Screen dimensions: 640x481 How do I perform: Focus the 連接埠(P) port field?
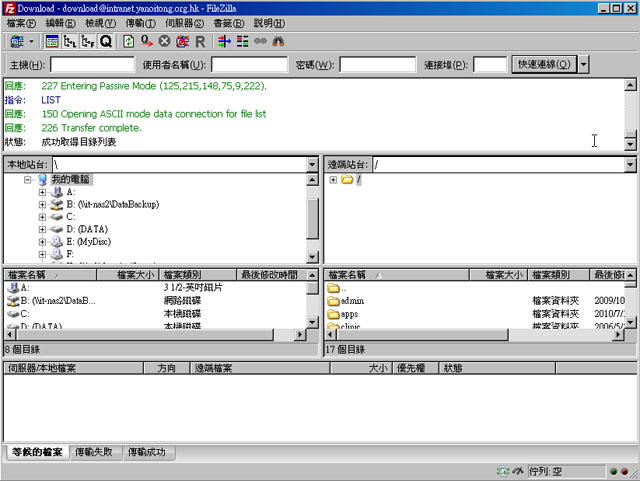[490, 65]
